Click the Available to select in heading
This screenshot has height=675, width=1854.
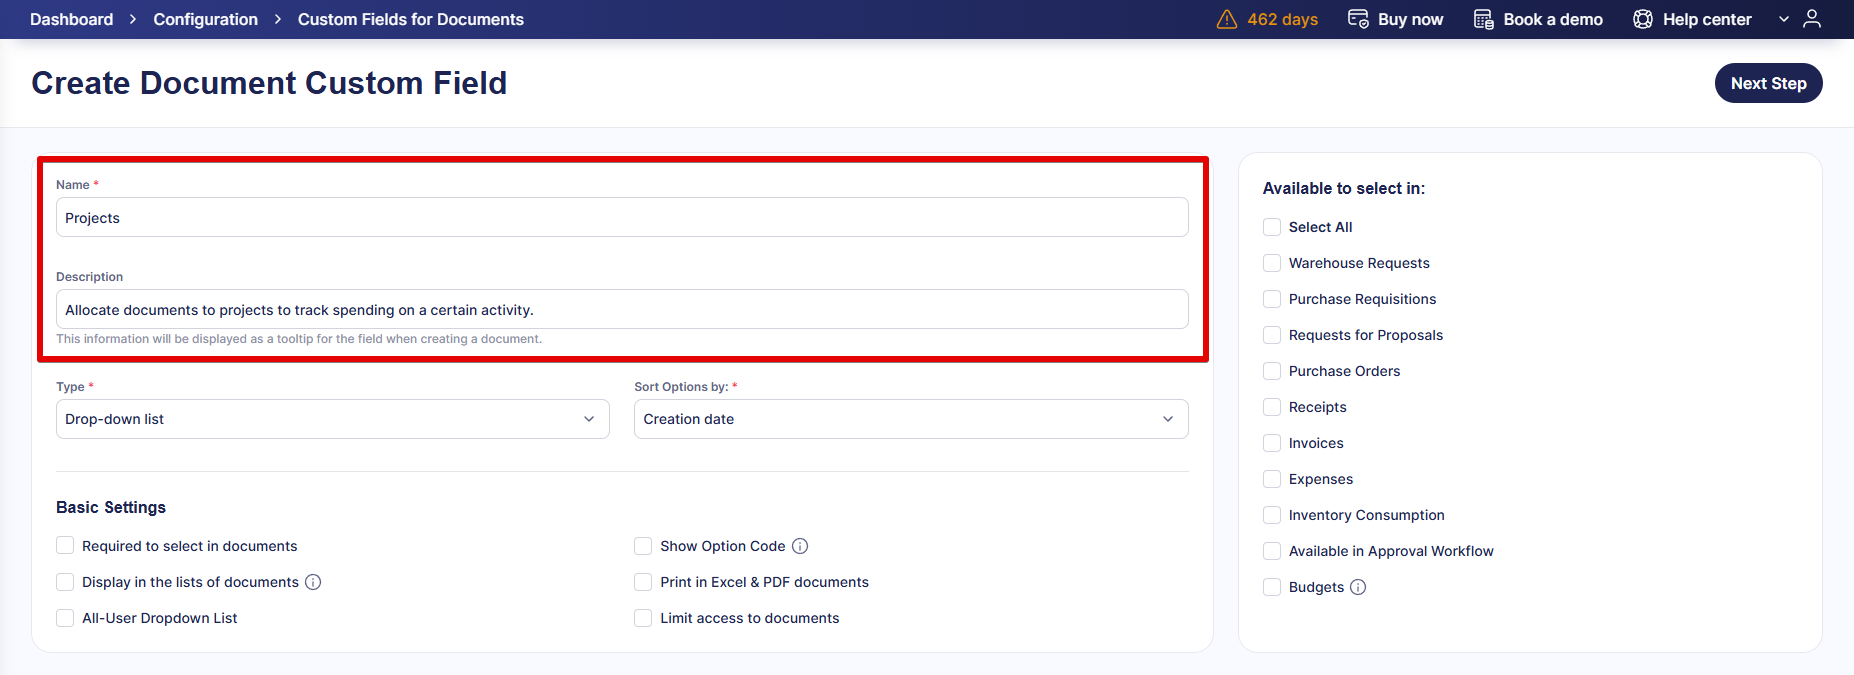click(1344, 188)
